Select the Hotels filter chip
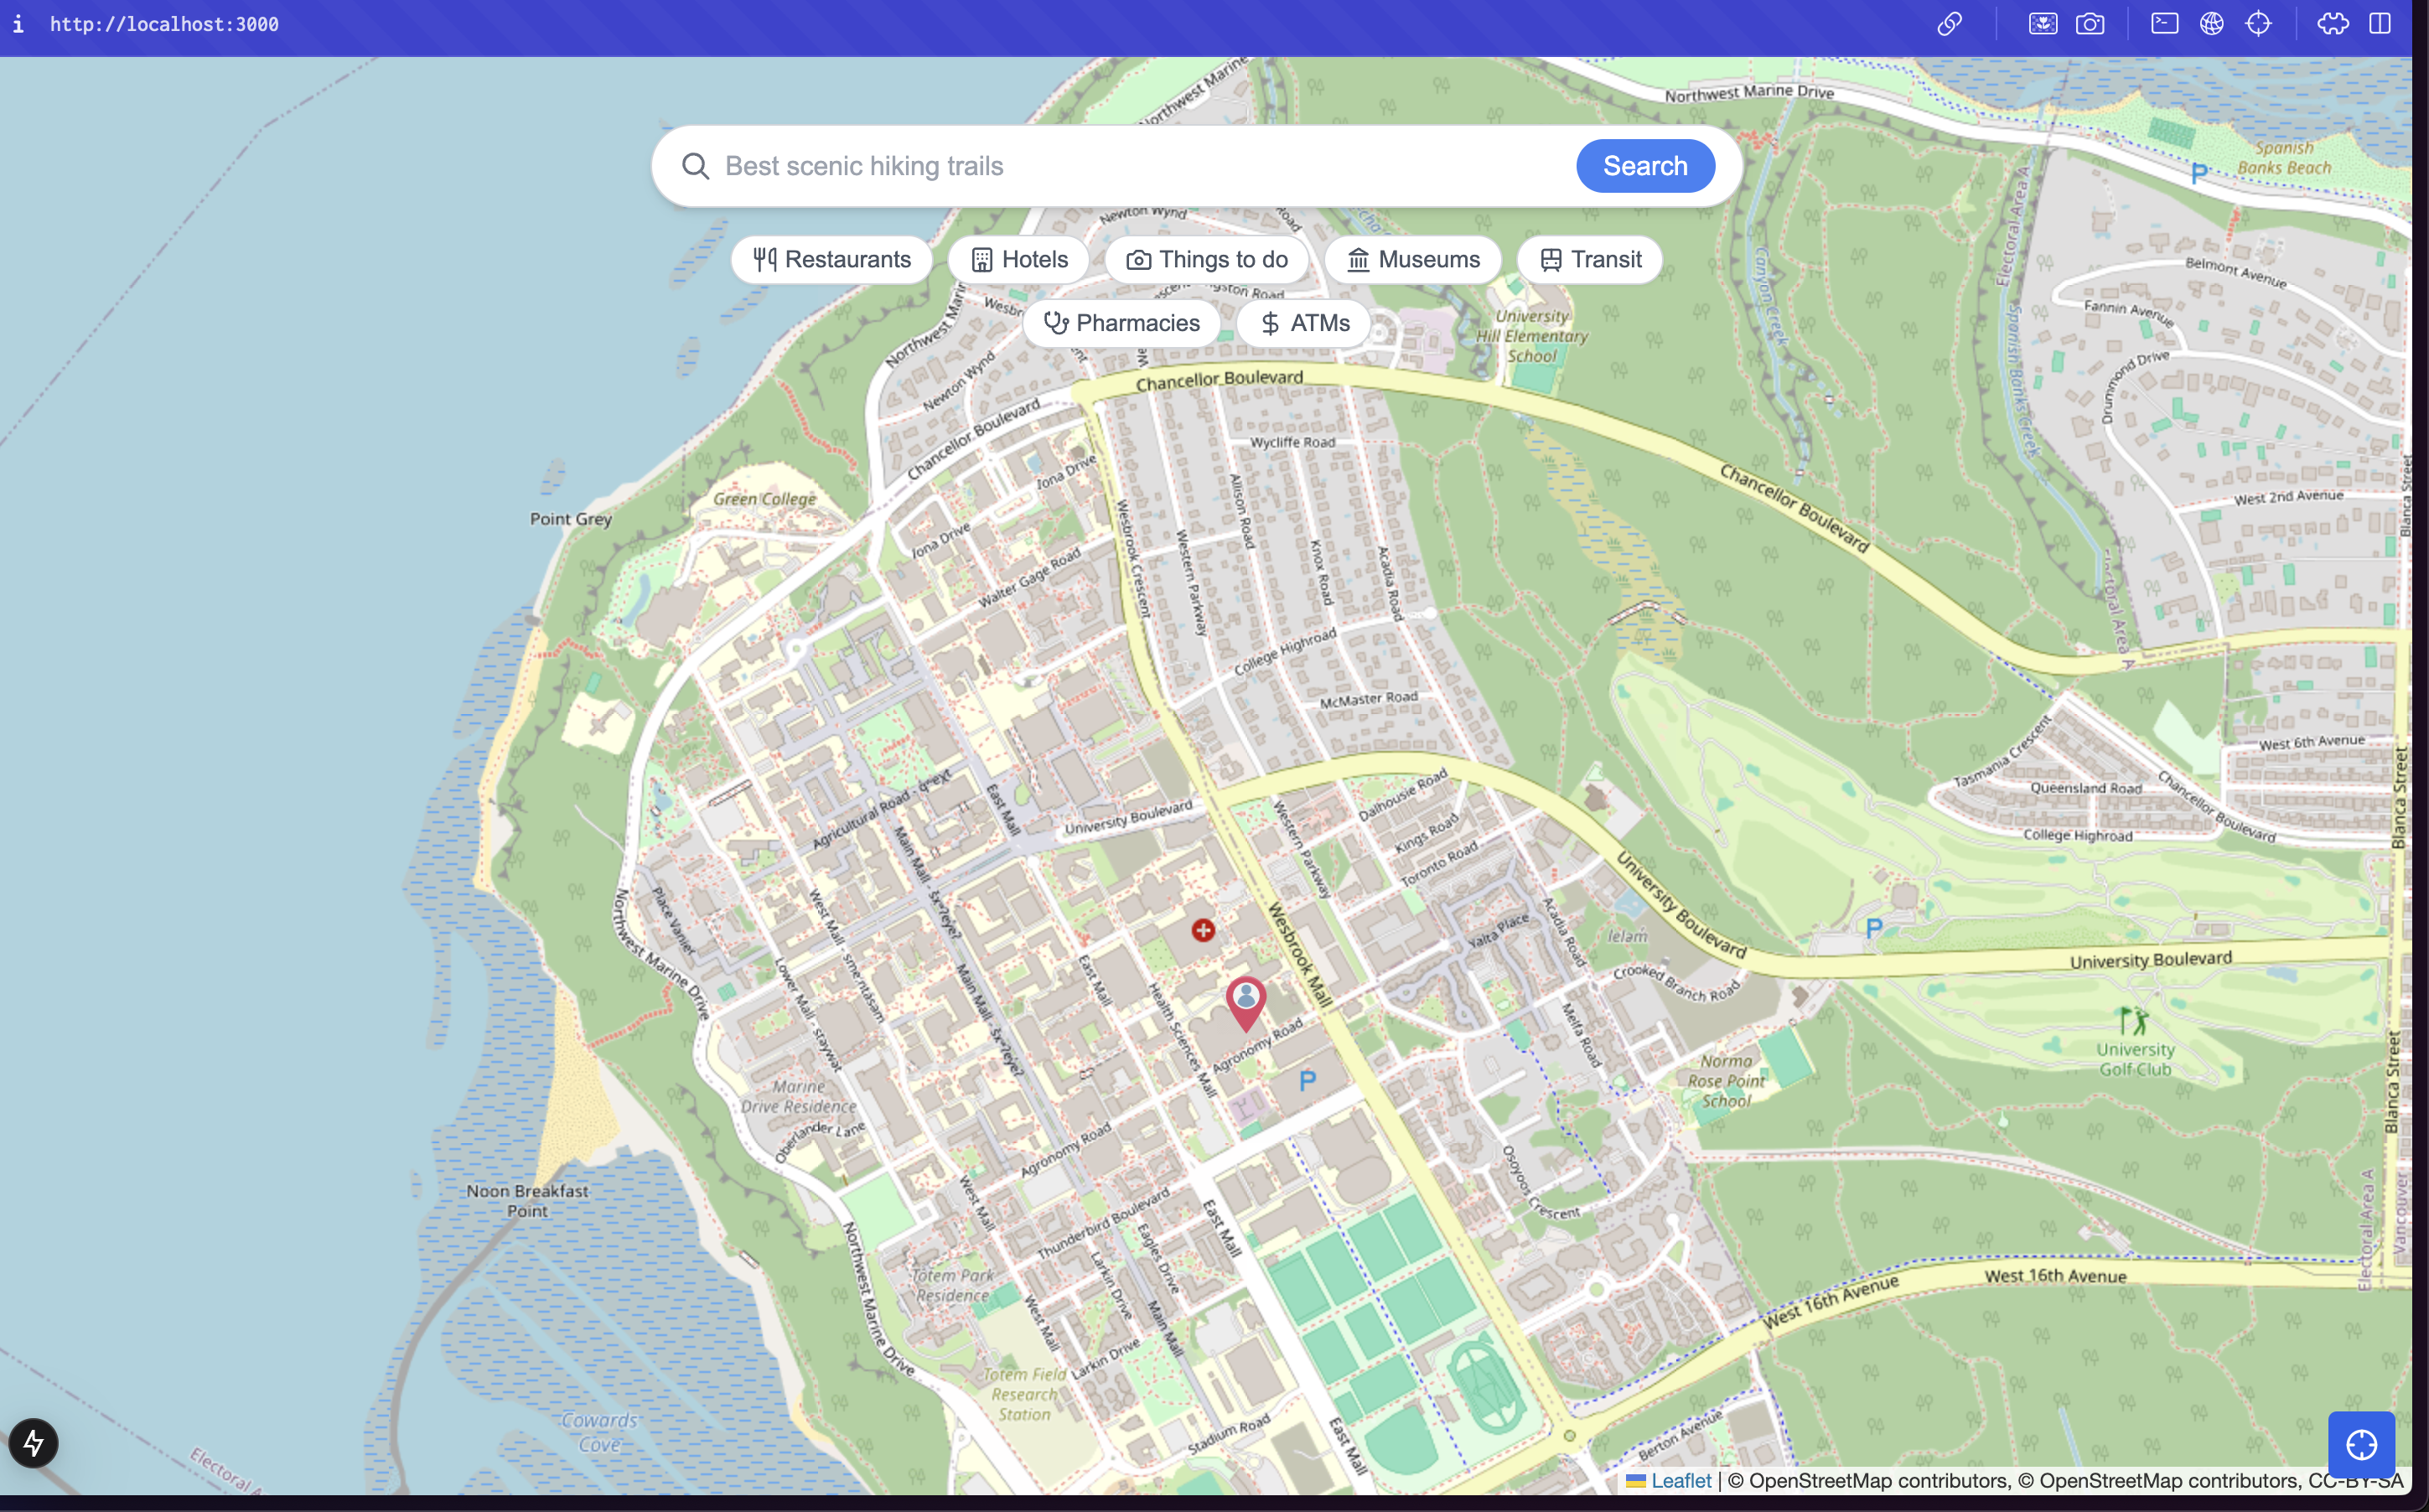Image resolution: width=2429 pixels, height=1512 pixels. [1019, 260]
